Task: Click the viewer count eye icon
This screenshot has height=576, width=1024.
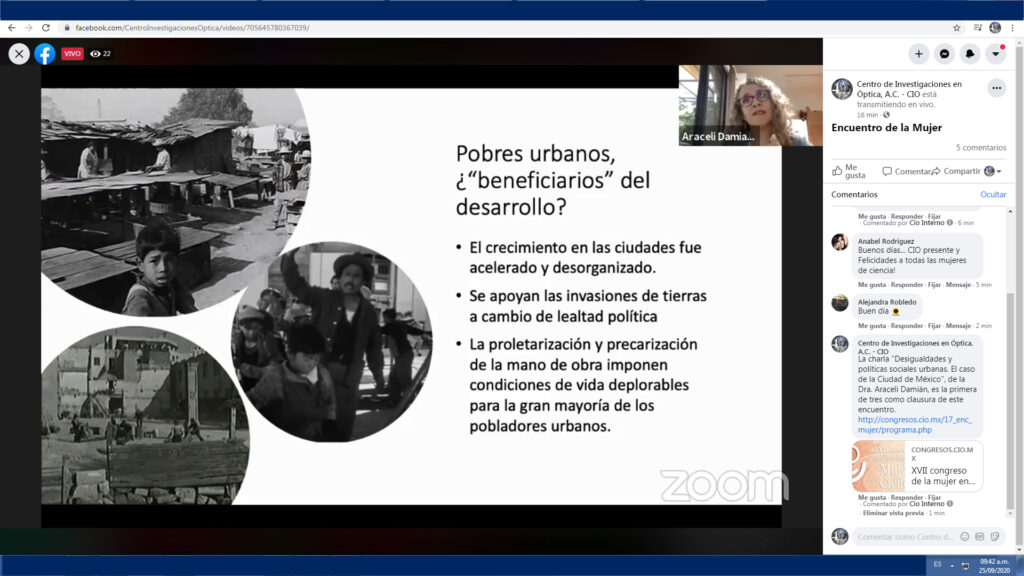Action: pos(97,54)
